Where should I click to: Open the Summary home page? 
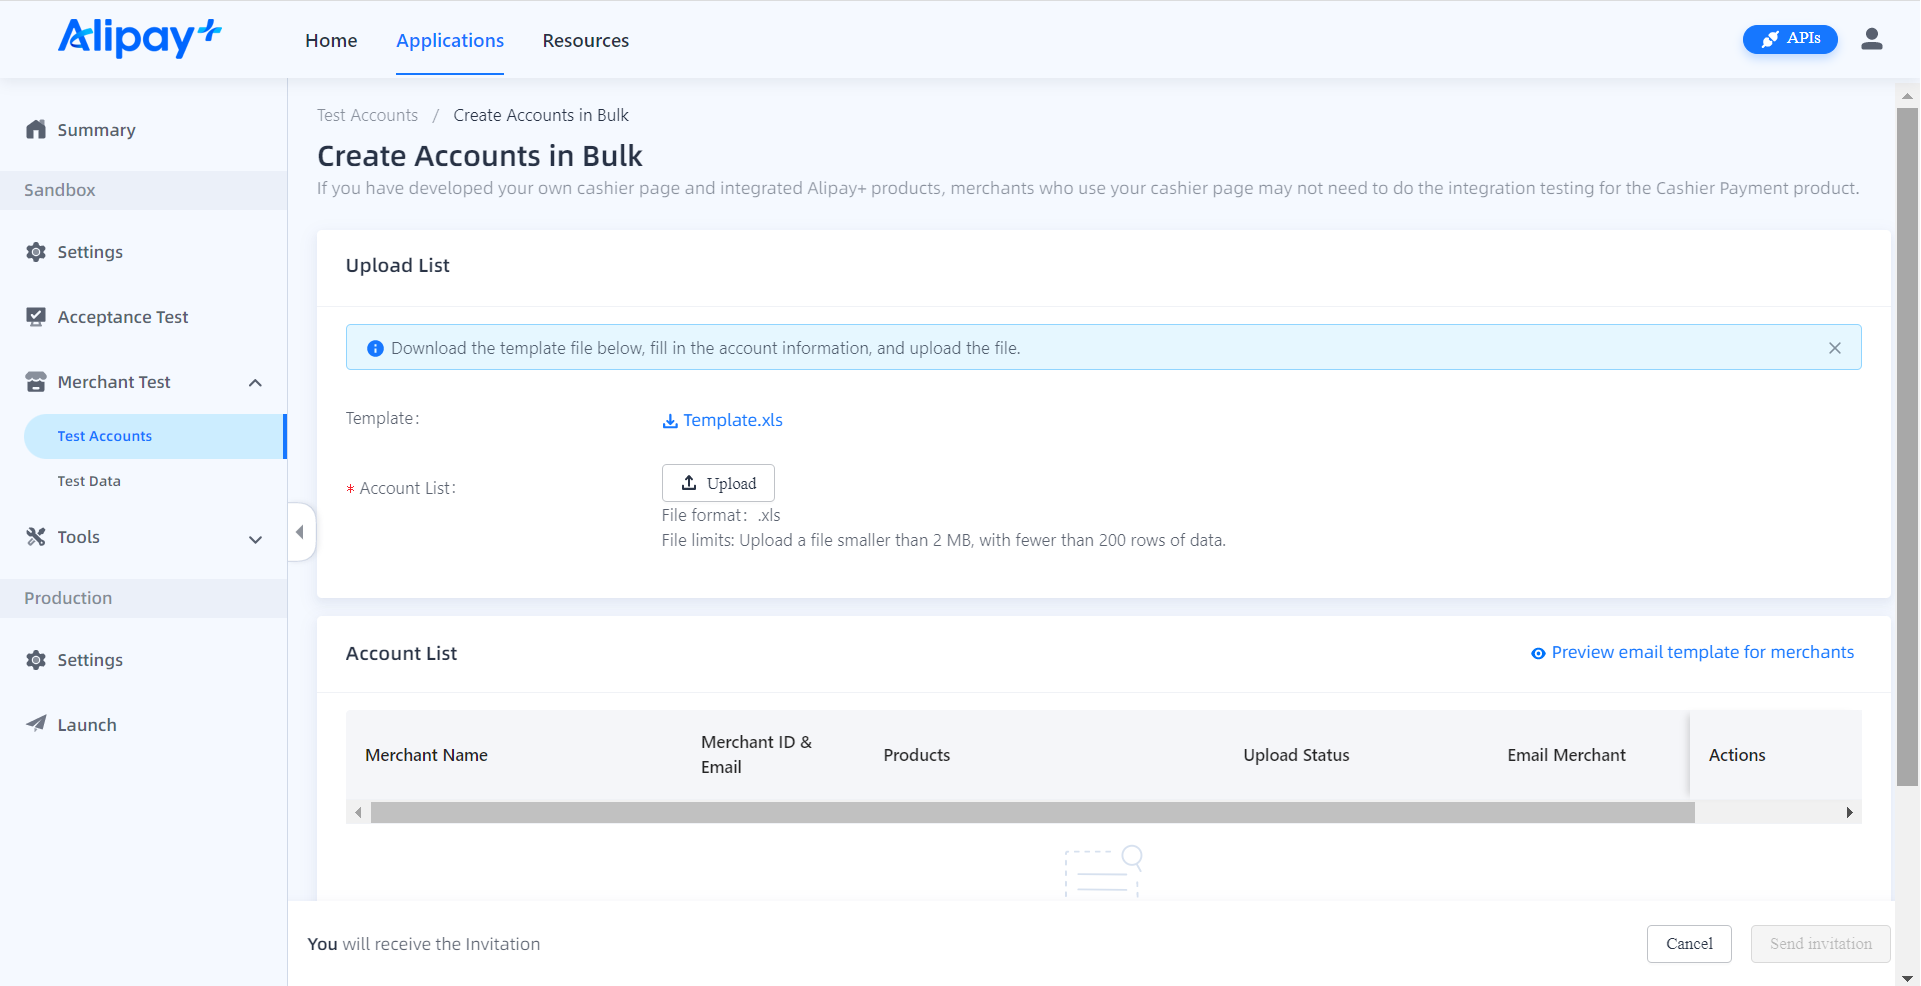[x=96, y=130]
